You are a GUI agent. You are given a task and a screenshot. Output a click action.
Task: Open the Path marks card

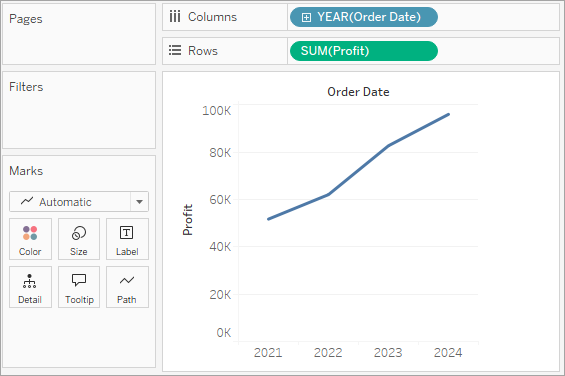(127, 287)
